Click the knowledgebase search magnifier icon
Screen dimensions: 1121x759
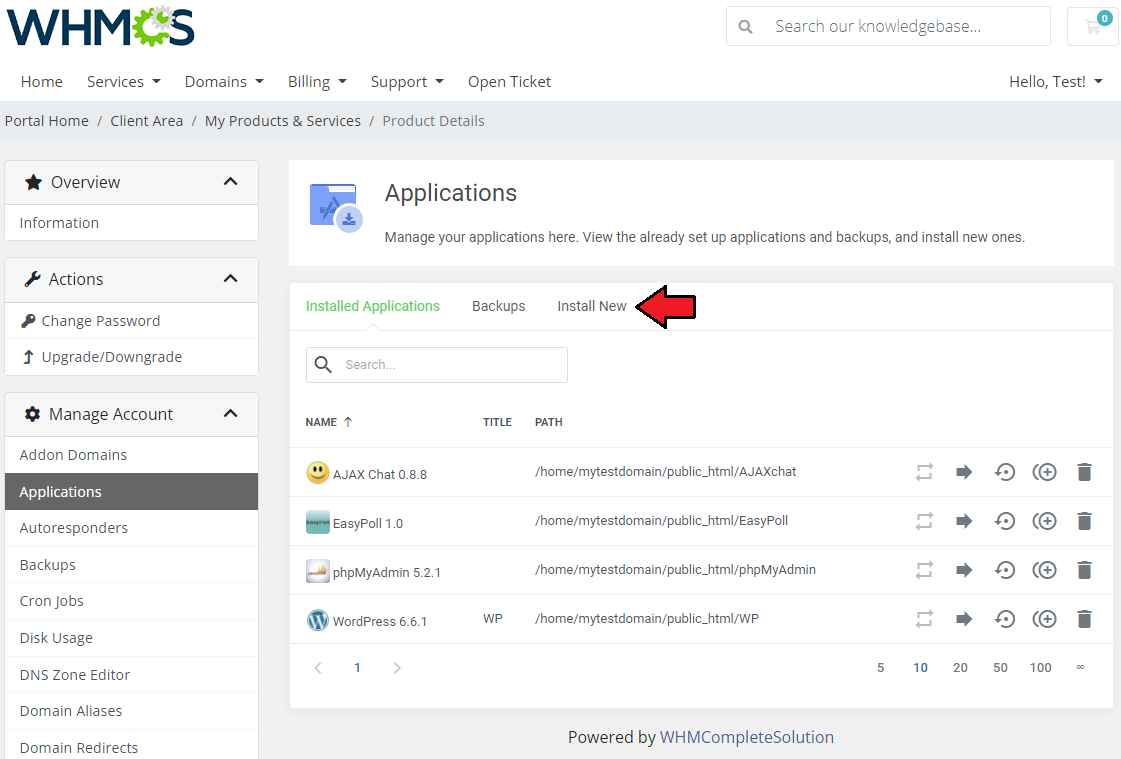coord(745,26)
